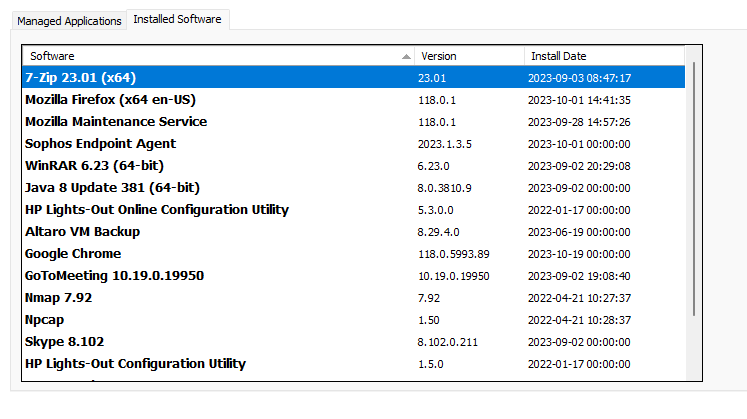Click install date 2023-09-03 08:47:17
Screen dimensions: 747x419
click(x=579, y=78)
